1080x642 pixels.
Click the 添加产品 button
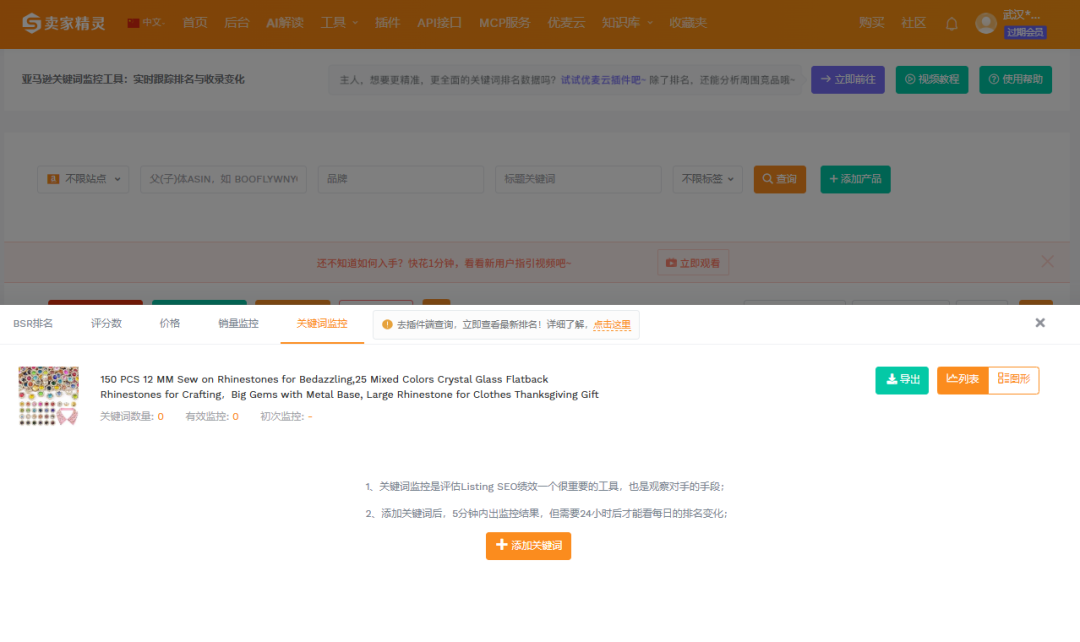click(x=855, y=179)
